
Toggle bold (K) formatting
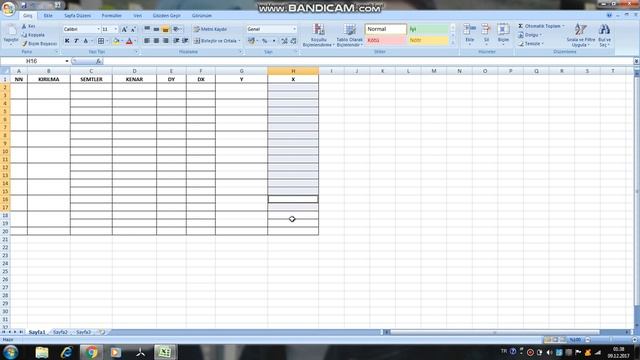tap(67, 41)
